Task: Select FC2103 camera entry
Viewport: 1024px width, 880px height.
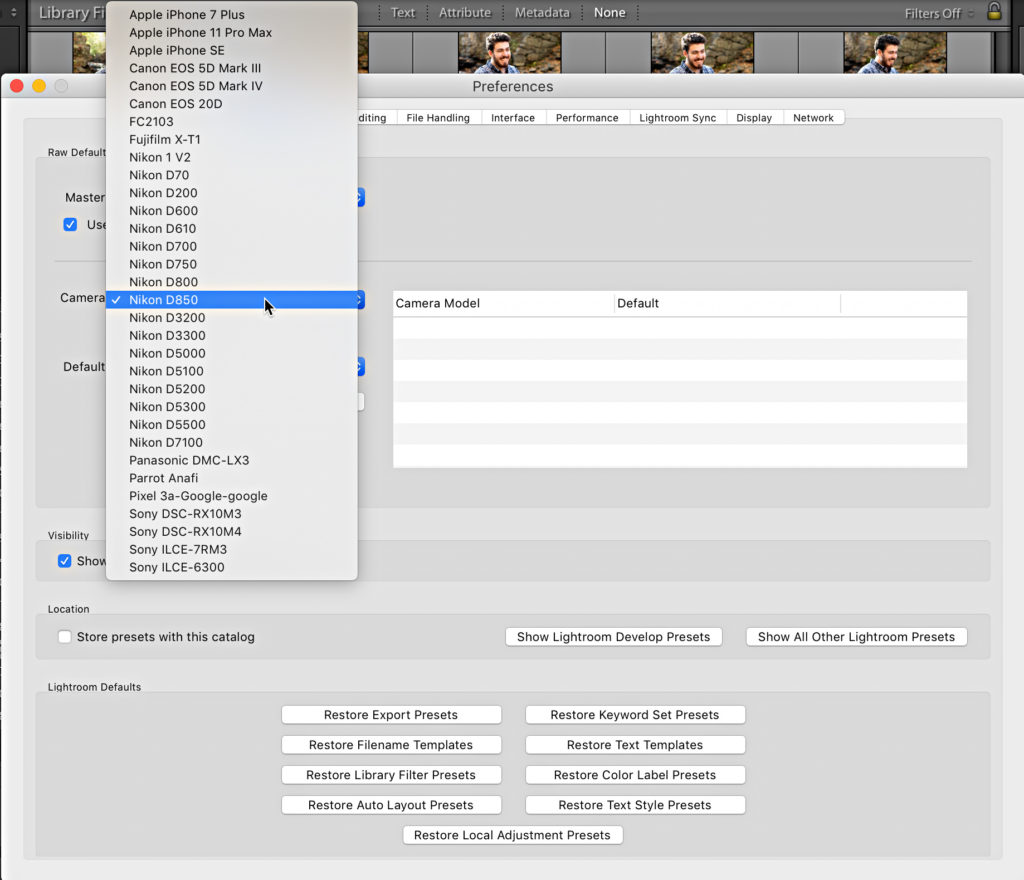Action: (232, 121)
